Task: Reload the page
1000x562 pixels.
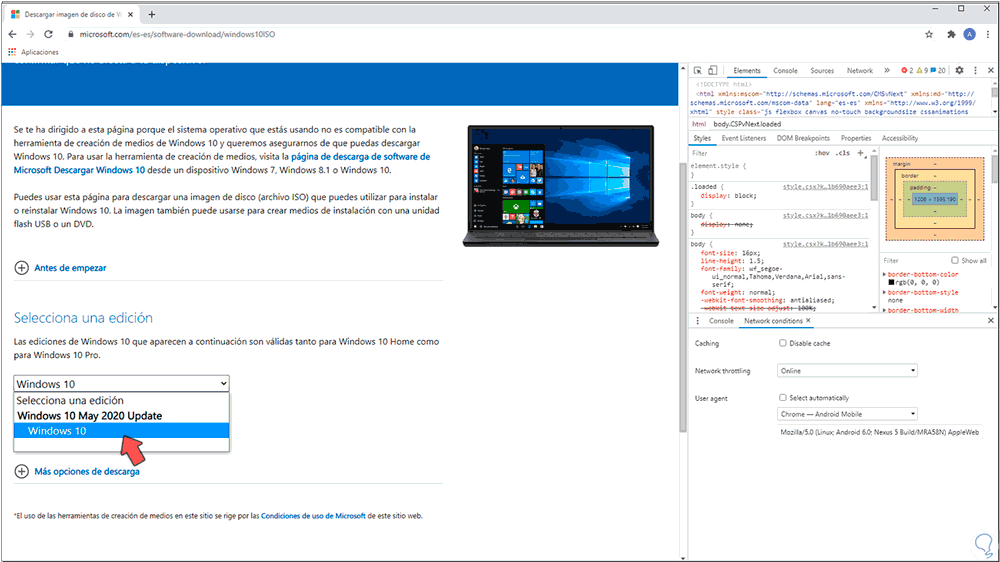Action: point(48,34)
